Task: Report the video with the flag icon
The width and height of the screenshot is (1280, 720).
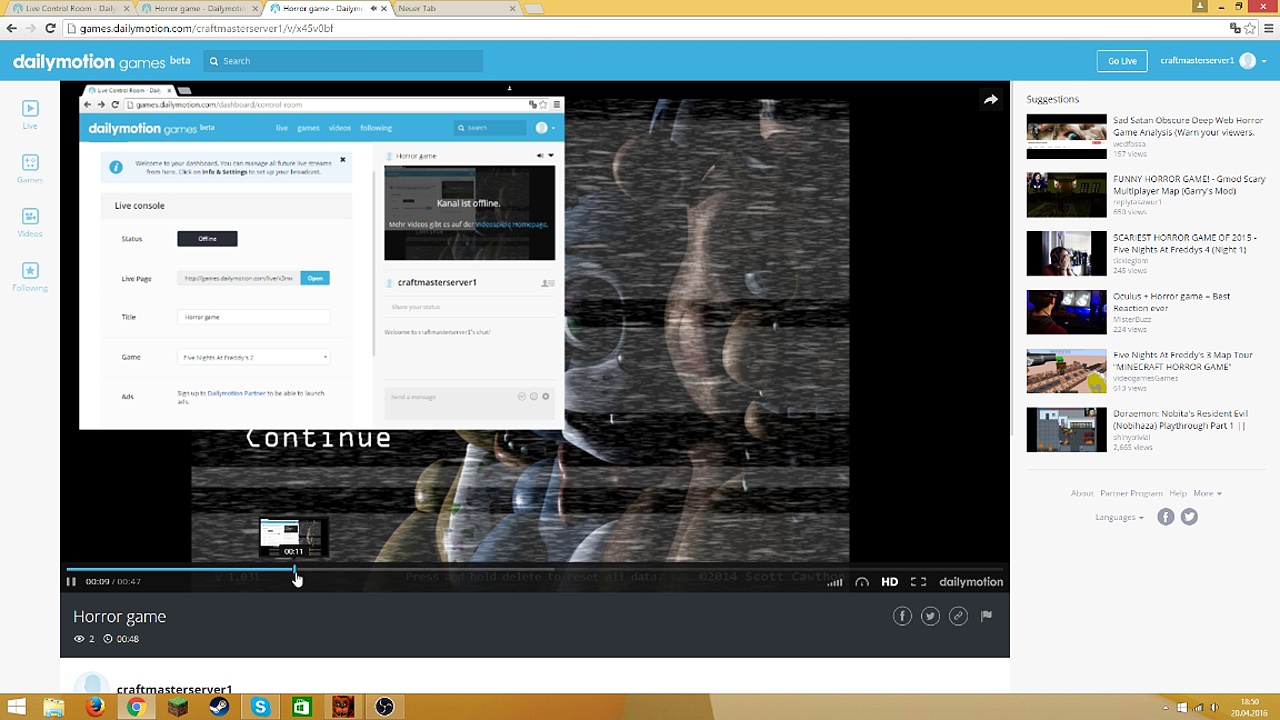Action: pyautogui.click(x=986, y=616)
